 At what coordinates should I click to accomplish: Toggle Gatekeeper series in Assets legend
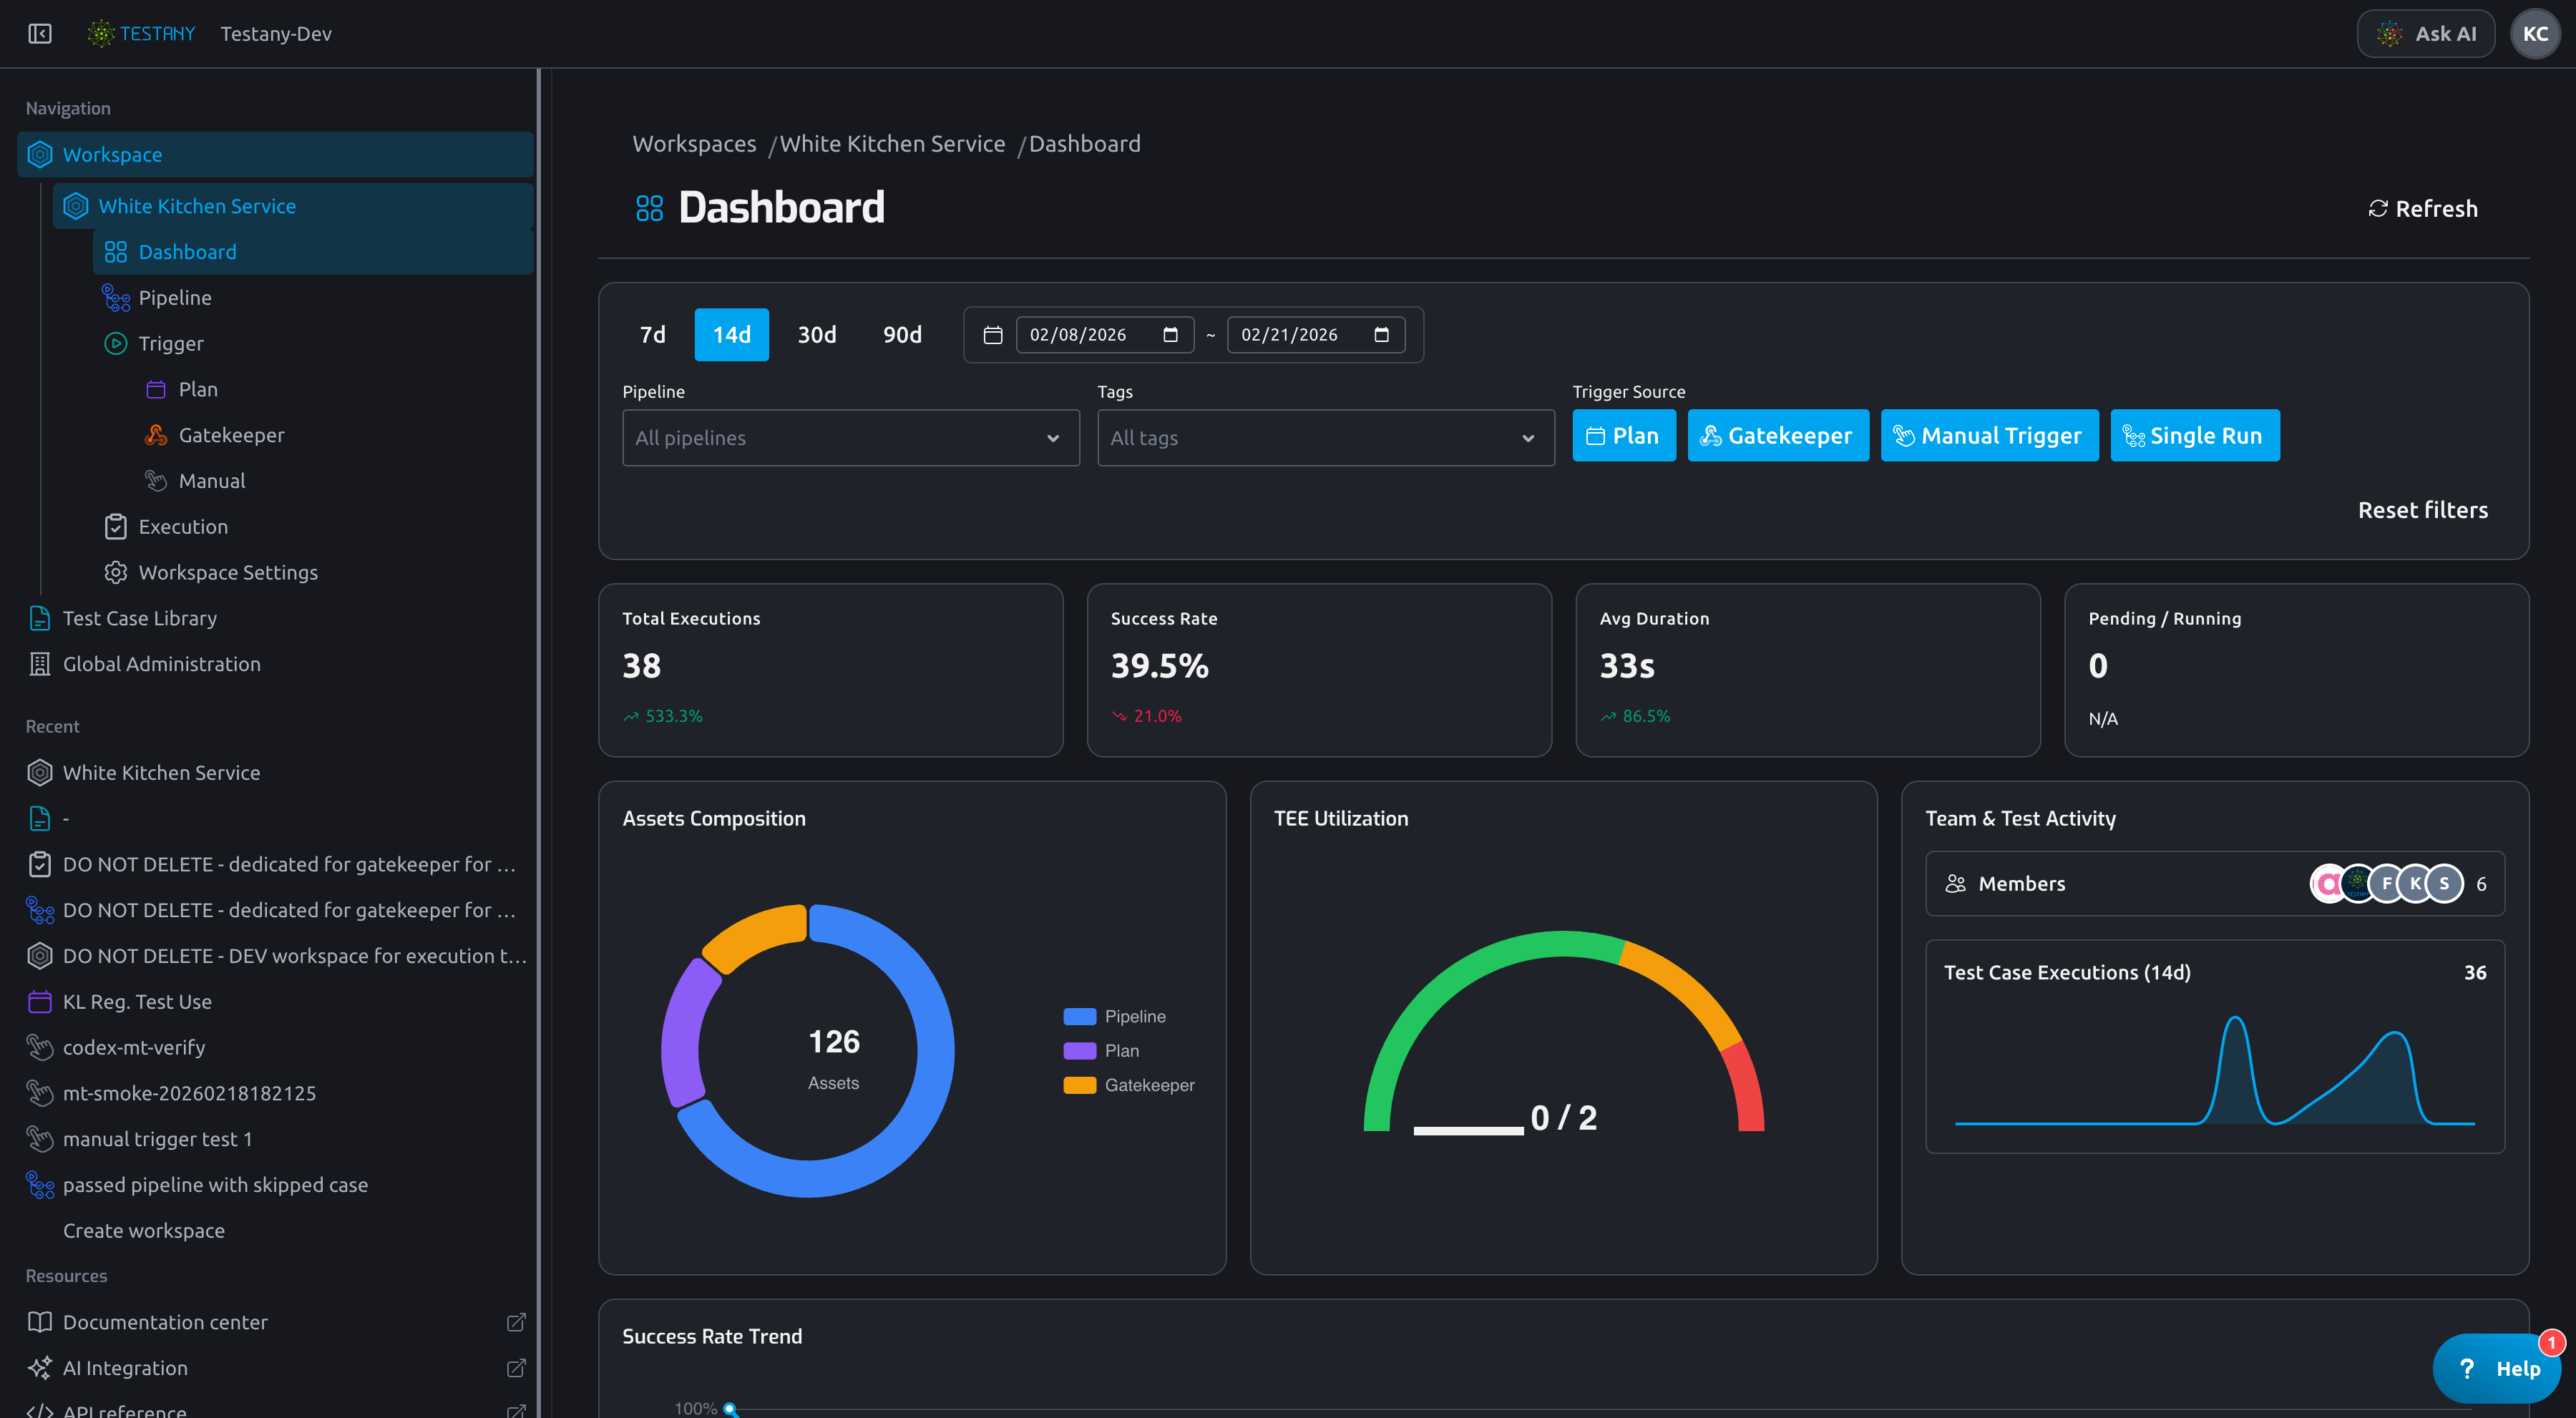point(1129,1086)
